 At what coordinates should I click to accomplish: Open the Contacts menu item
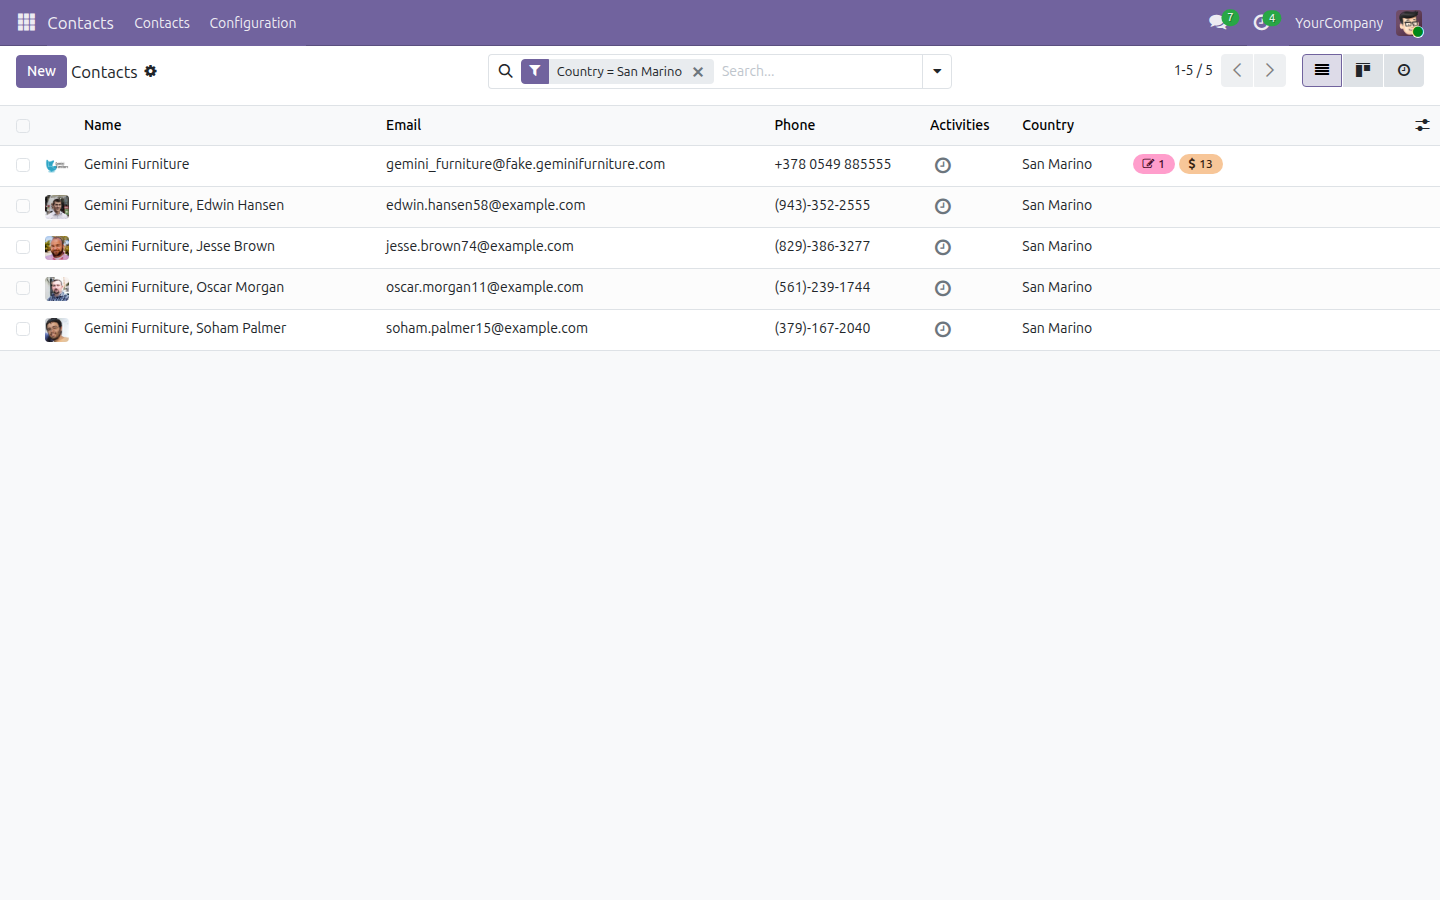click(x=162, y=23)
